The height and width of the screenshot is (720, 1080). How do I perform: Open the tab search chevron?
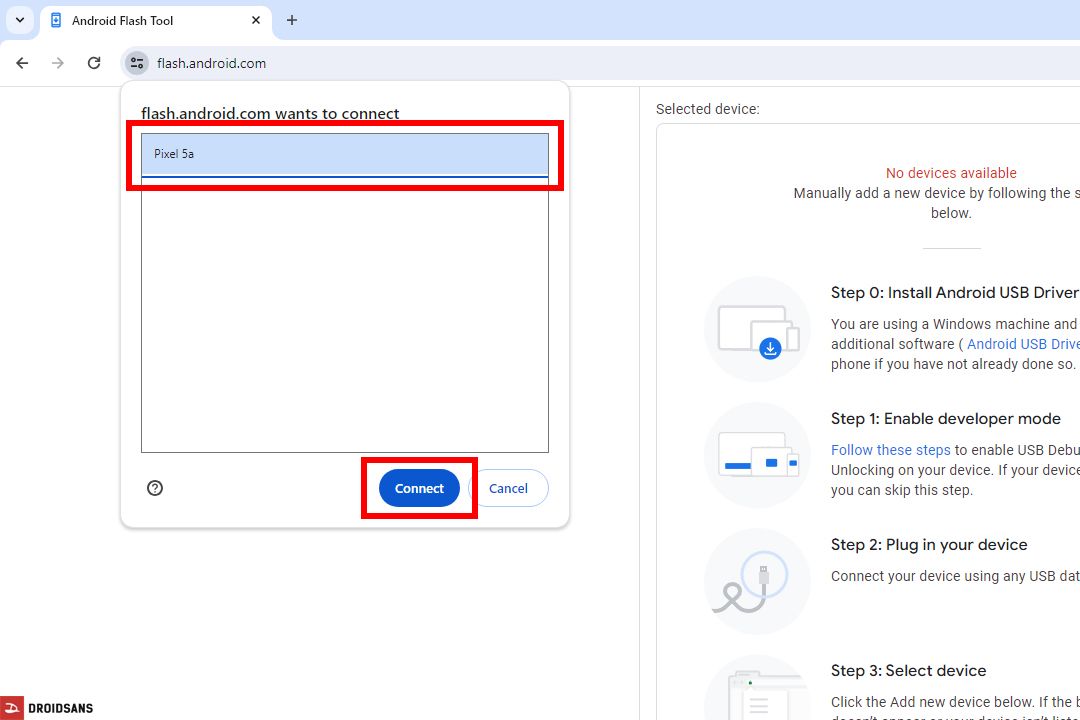click(19, 20)
